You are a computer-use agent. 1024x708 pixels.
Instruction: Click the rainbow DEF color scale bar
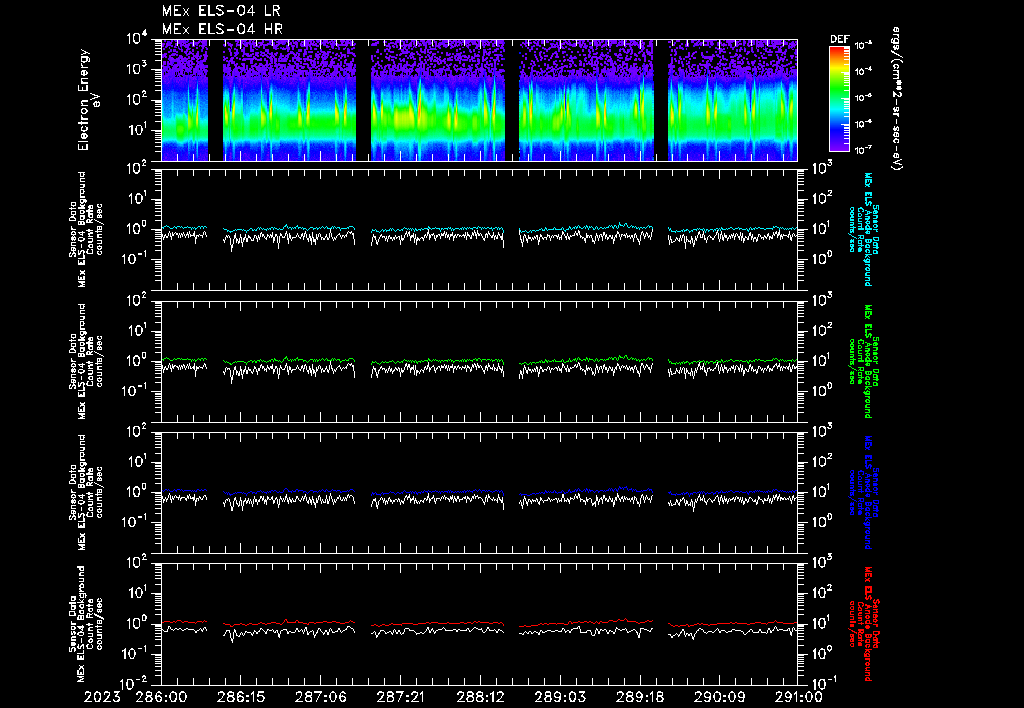coord(839,99)
